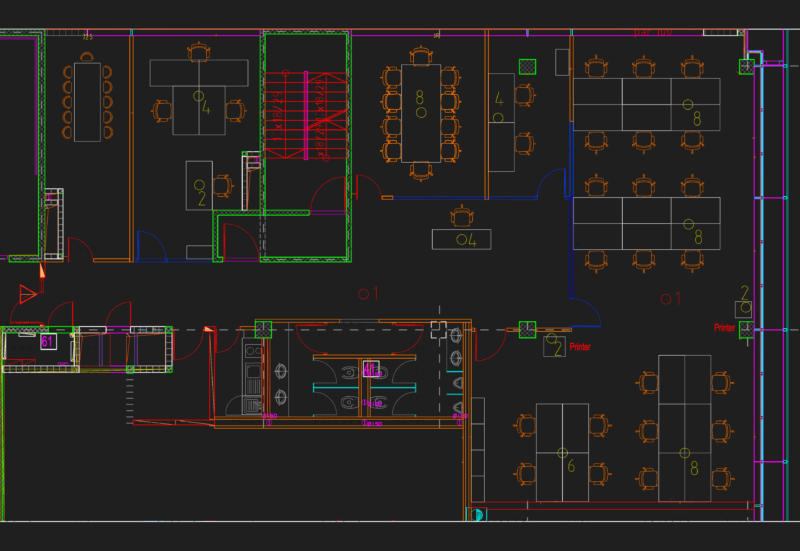800x551 pixels.
Task: Select the green hatched column above the central "2" box
Action: (528, 330)
